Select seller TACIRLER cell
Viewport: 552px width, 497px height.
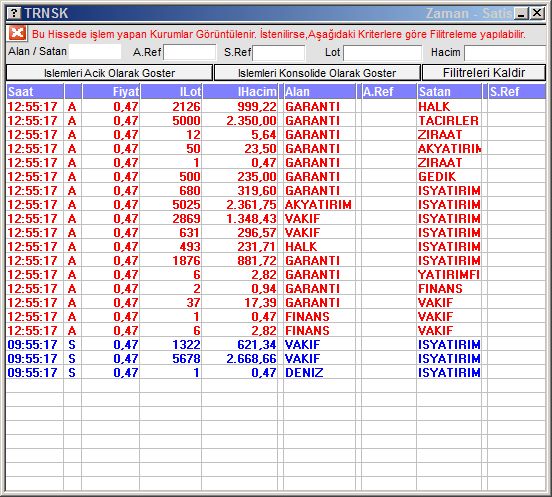coord(449,120)
